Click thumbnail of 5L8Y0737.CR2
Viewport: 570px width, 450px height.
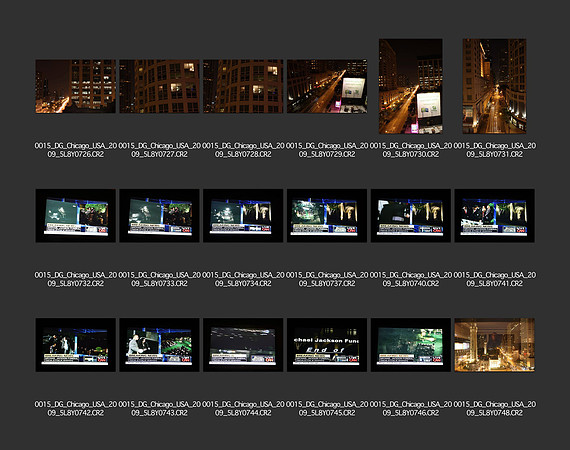click(x=327, y=216)
